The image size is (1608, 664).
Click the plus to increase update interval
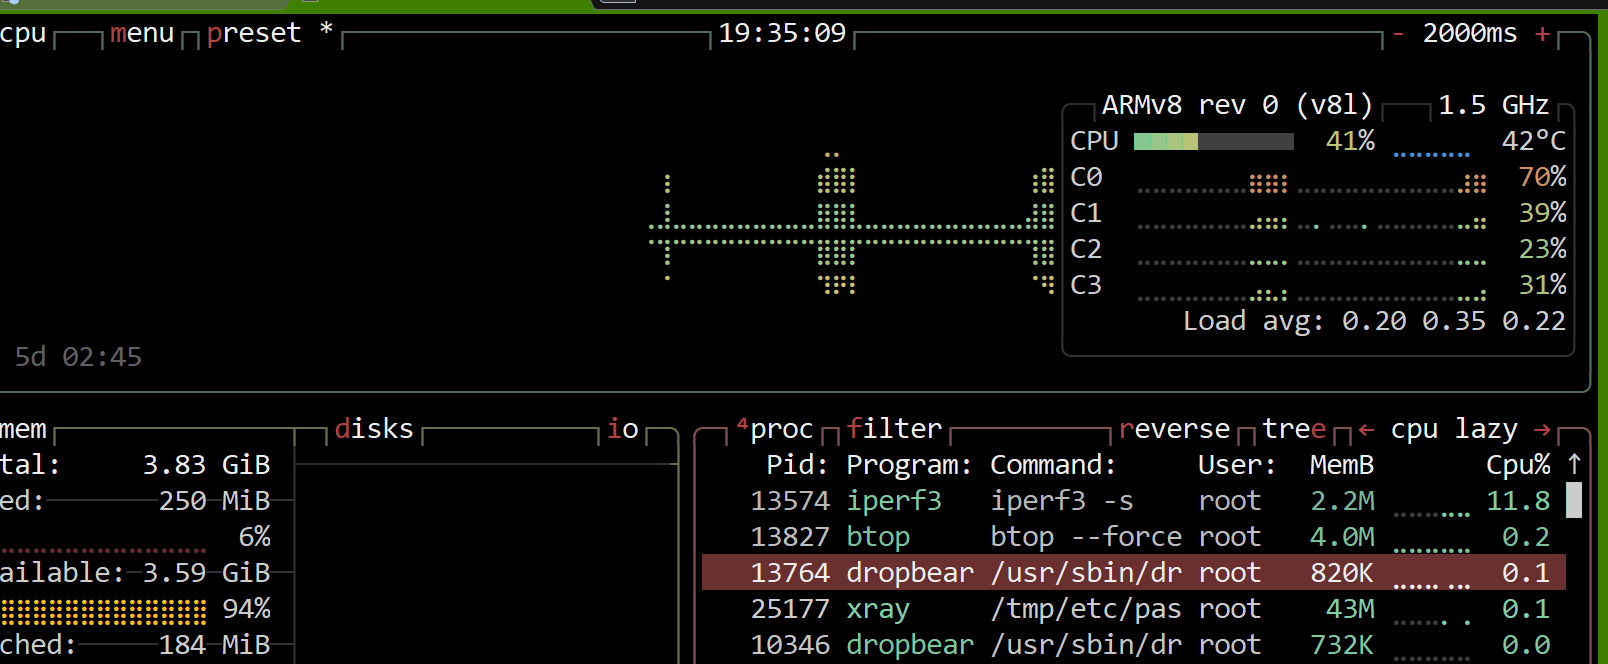click(1542, 34)
